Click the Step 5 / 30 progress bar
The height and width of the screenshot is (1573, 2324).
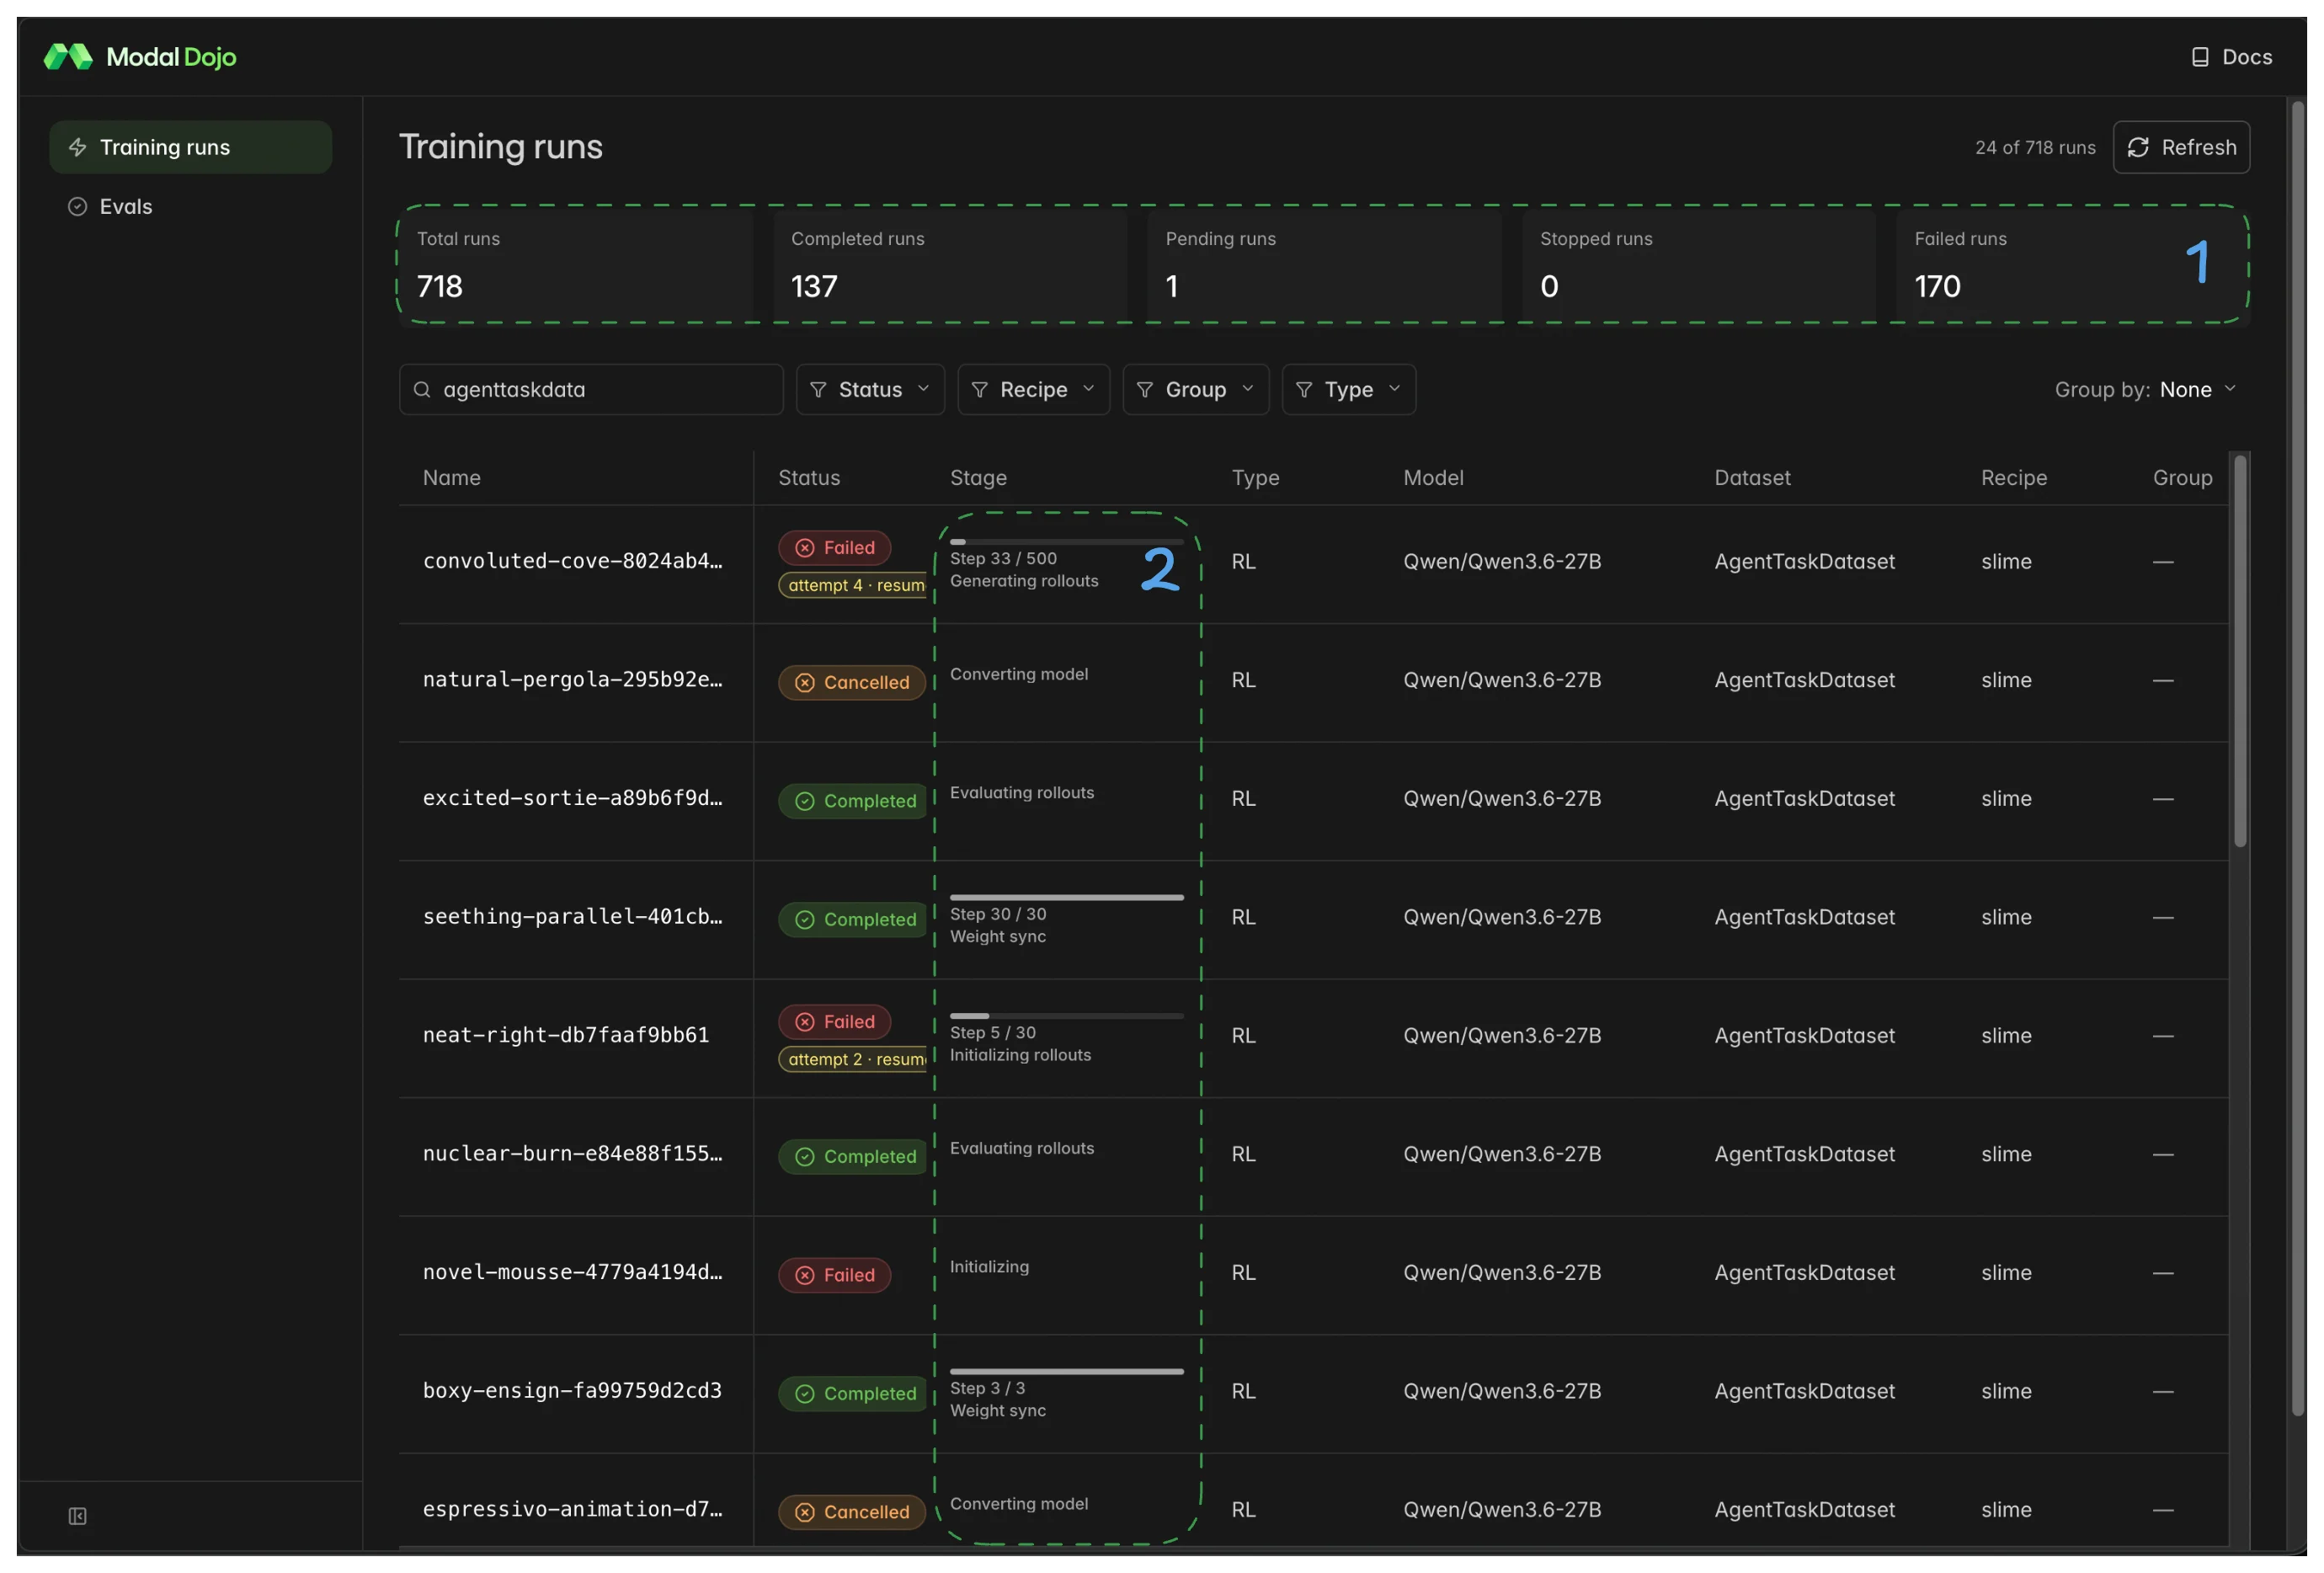coord(1066,1016)
